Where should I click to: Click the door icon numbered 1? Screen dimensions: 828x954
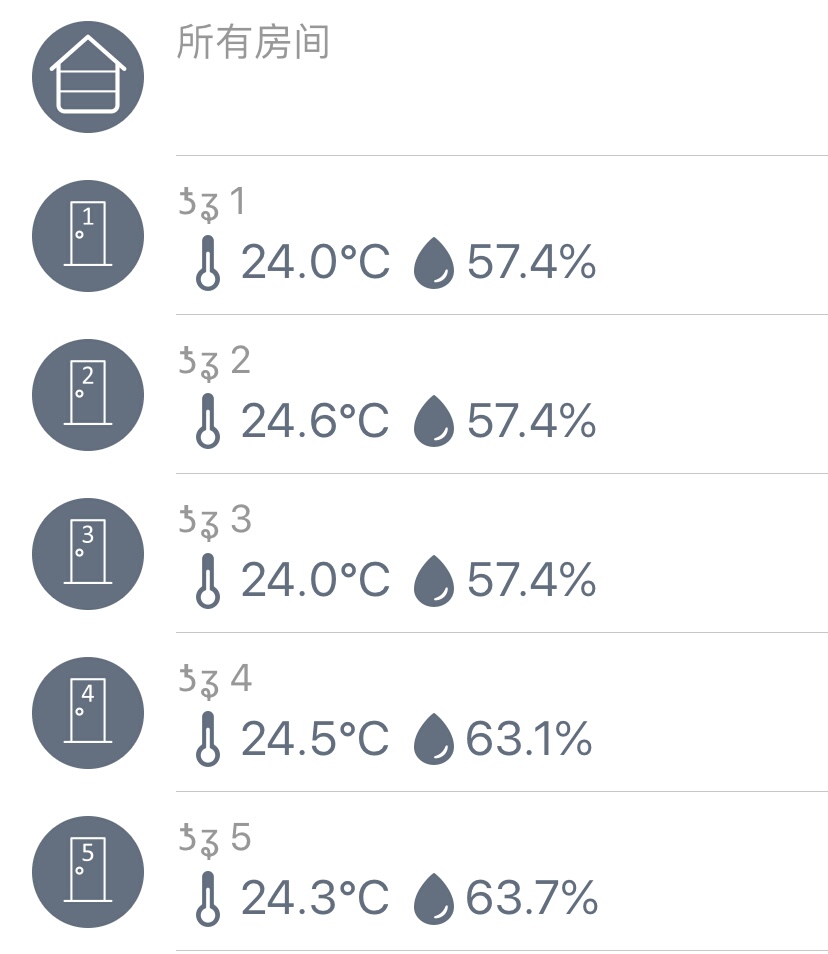pos(88,236)
